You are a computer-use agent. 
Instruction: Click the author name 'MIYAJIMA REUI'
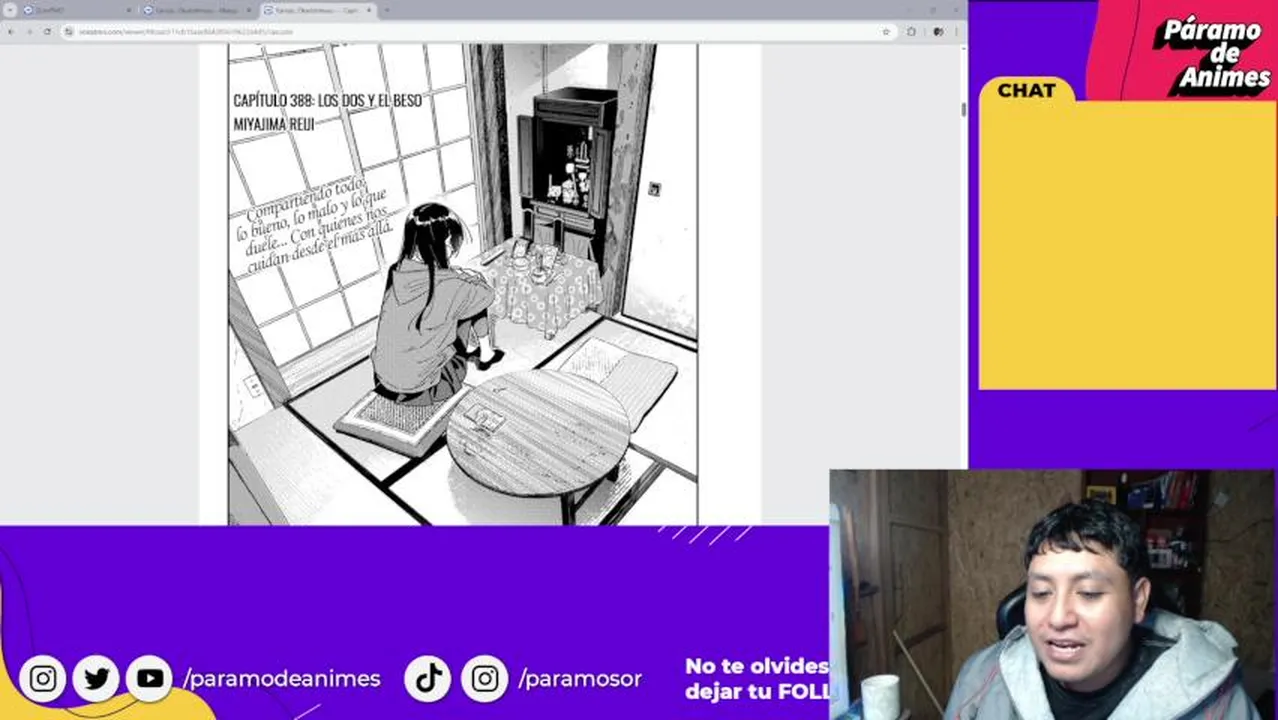coord(273,123)
